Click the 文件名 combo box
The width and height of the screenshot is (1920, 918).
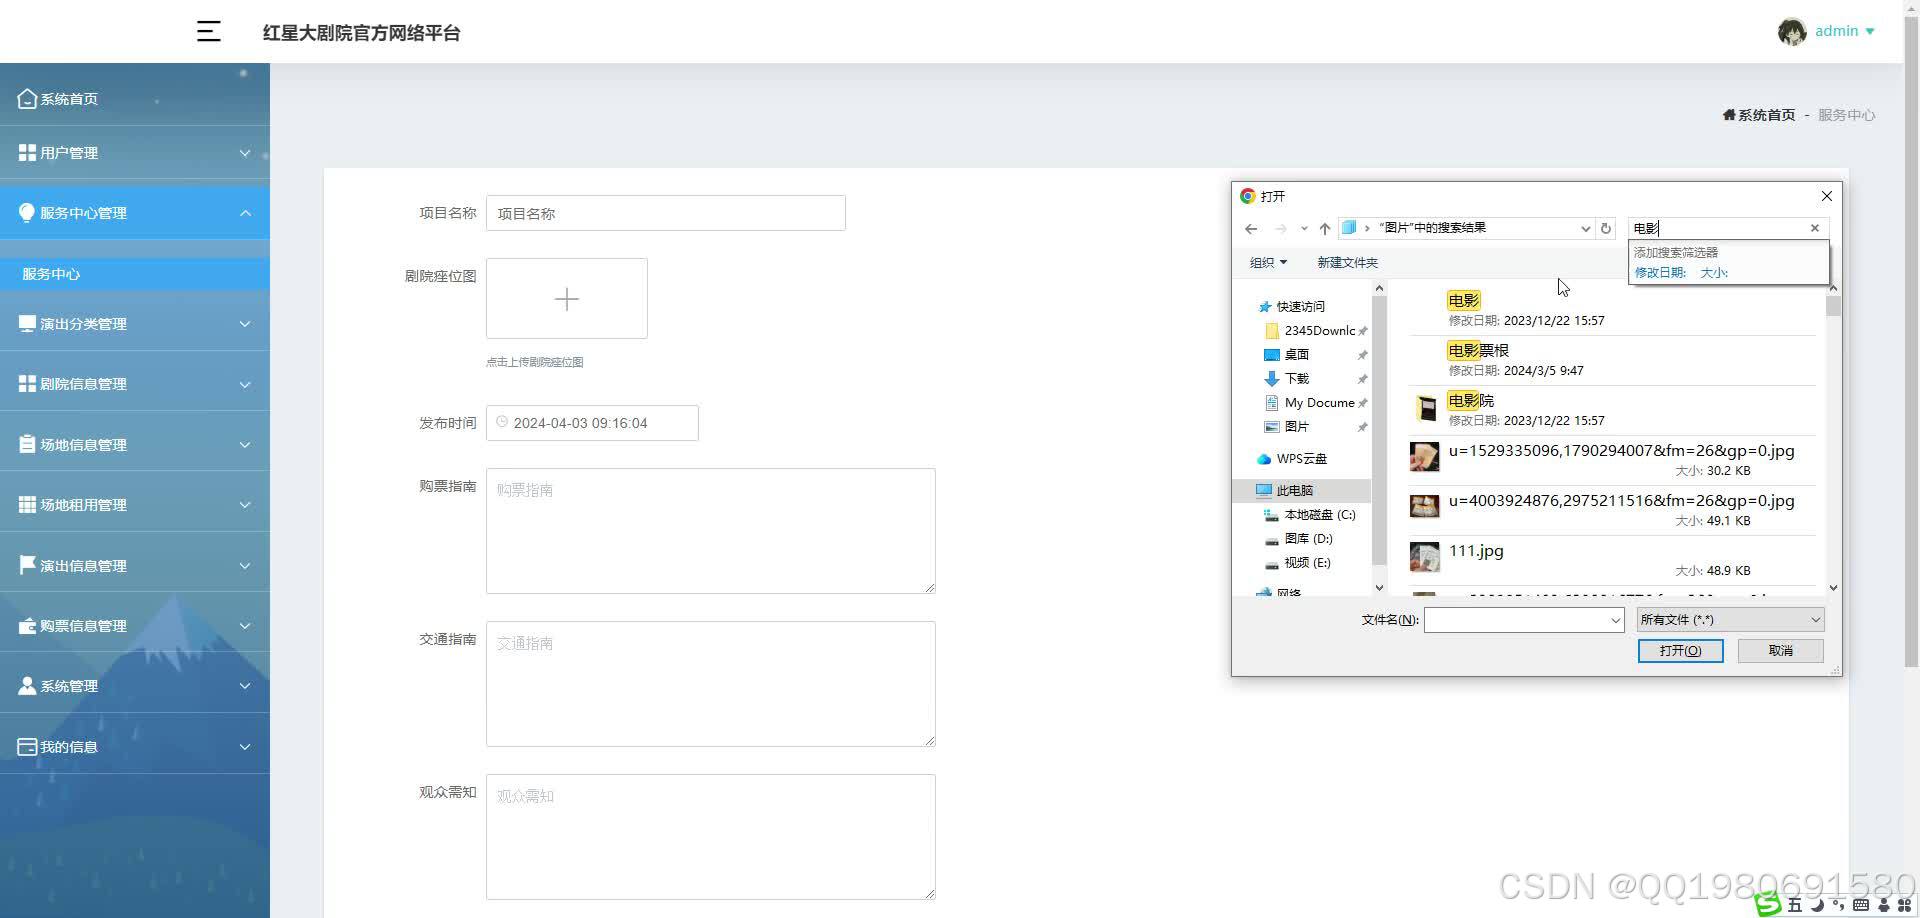pyautogui.click(x=1523, y=620)
